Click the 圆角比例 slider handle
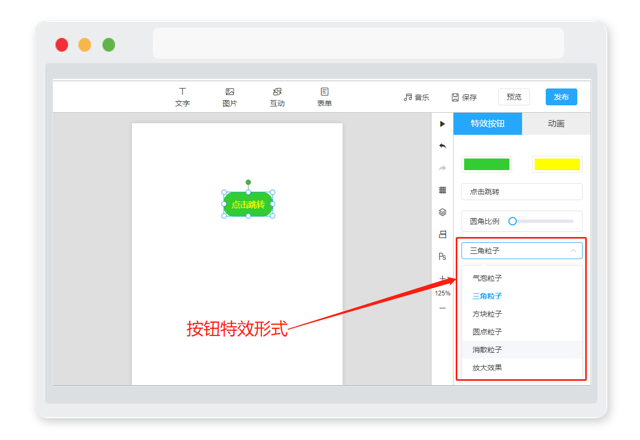This screenshot has width=640, height=440. click(x=513, y=221)
